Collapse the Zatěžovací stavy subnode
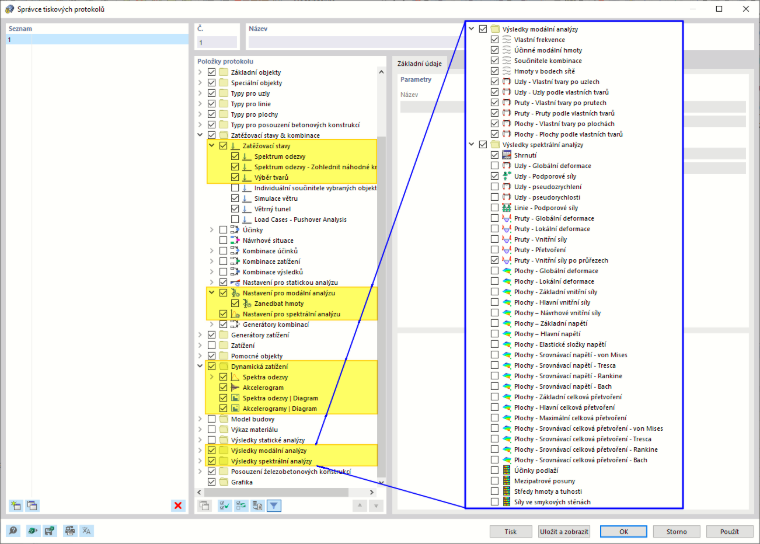760x544 pixels. tap(212, 145)
